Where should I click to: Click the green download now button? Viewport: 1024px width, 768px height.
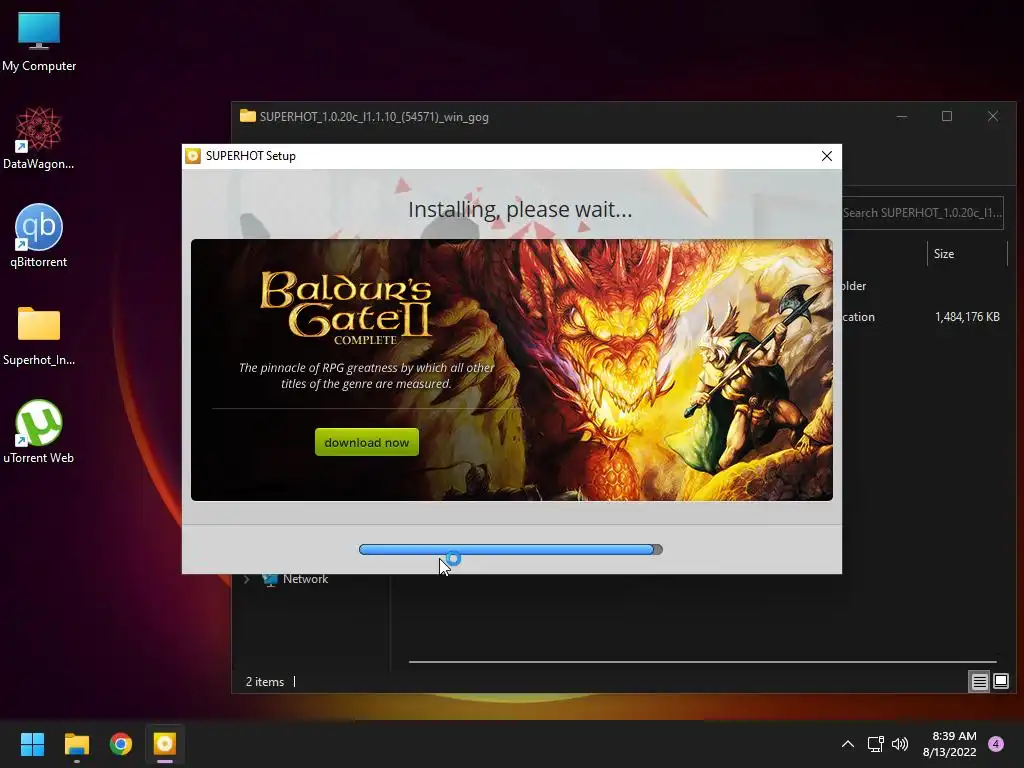pyautogui.click(x=366, y=442)
